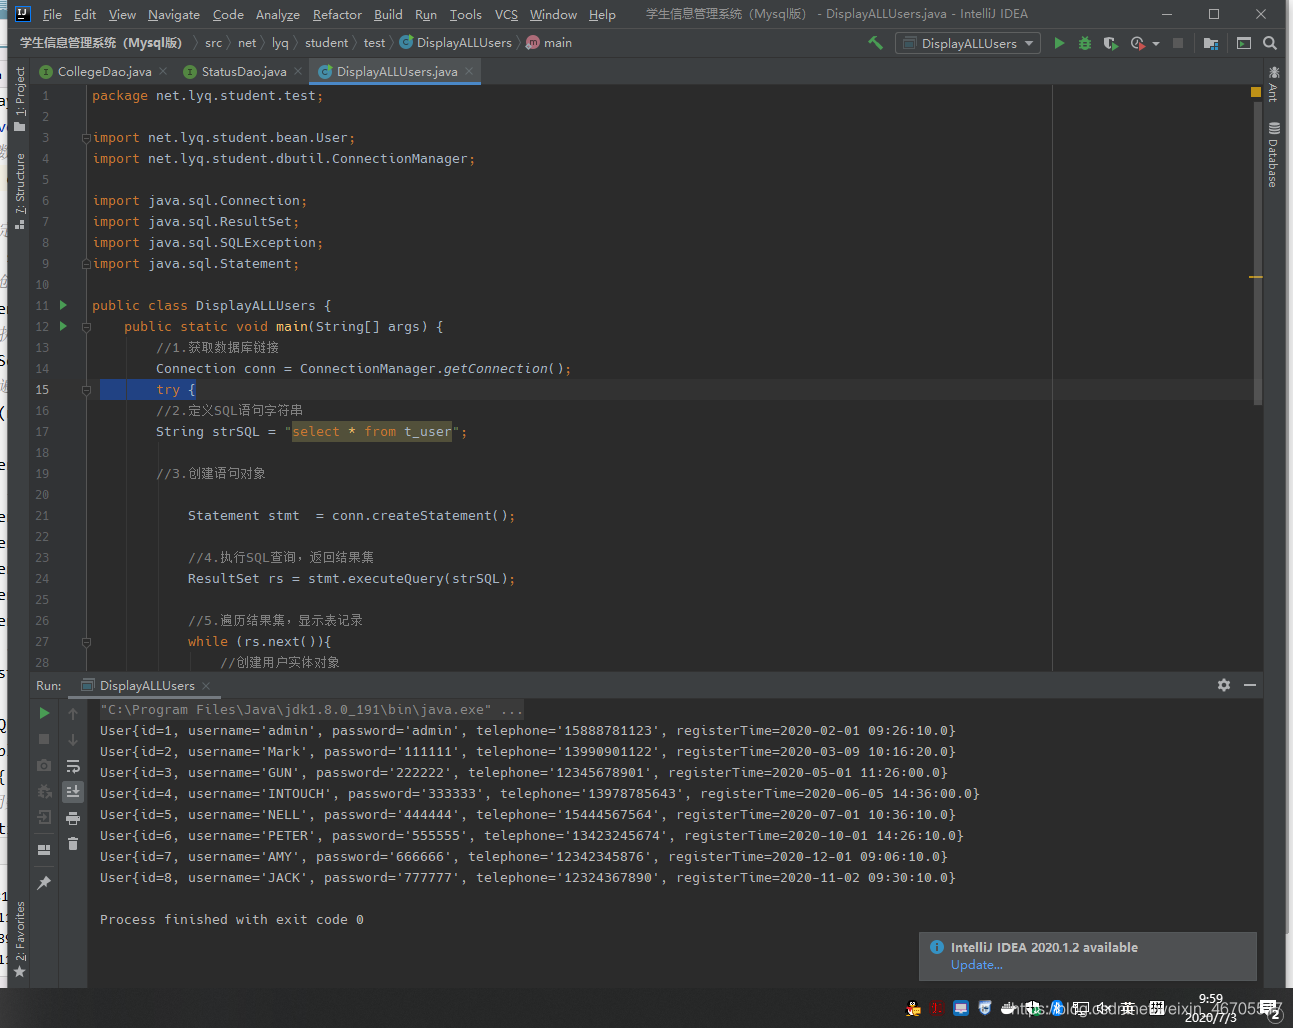Image resolution: width=1293 pixels, height=1028 pixels.
Task: Open the Refactor menu
Action: pyautogui.click(x=337, y=14)
